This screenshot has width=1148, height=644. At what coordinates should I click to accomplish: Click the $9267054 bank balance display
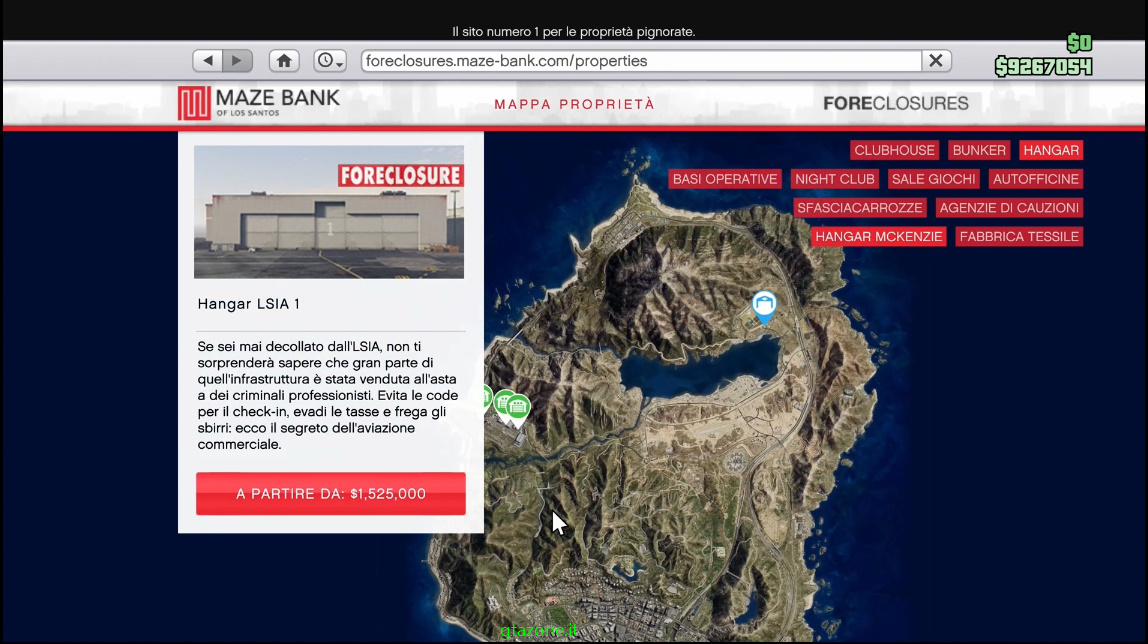pyautogui.click(x=1043, y=67)
